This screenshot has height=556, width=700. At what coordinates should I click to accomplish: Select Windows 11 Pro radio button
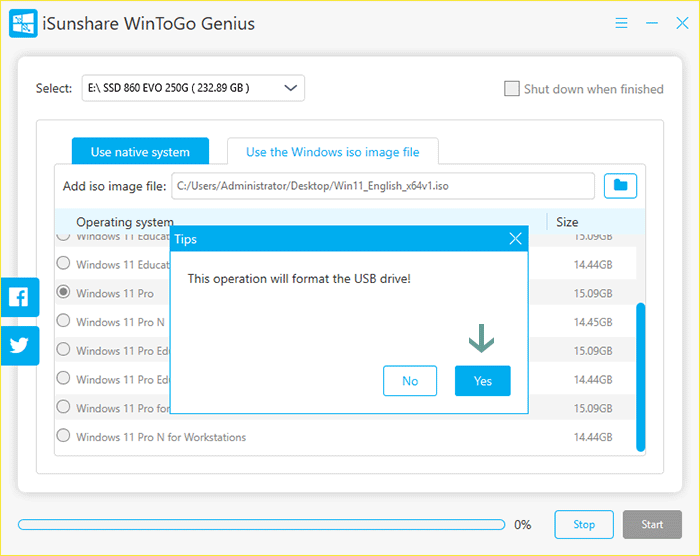pos(63,292)
